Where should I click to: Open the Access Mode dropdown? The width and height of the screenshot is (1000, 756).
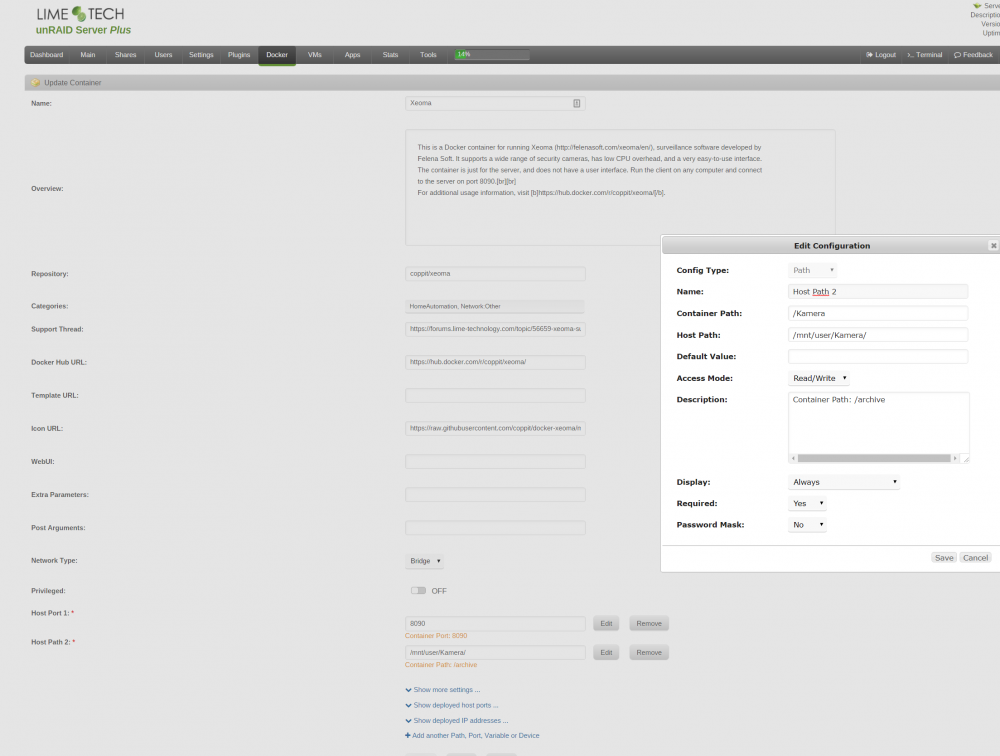(819, 378)
